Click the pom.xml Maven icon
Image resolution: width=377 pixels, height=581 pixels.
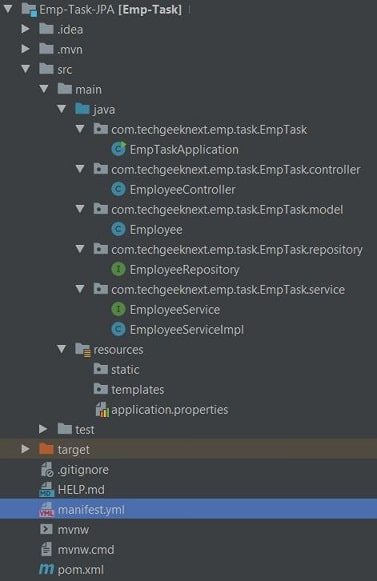tap(46, 570)
